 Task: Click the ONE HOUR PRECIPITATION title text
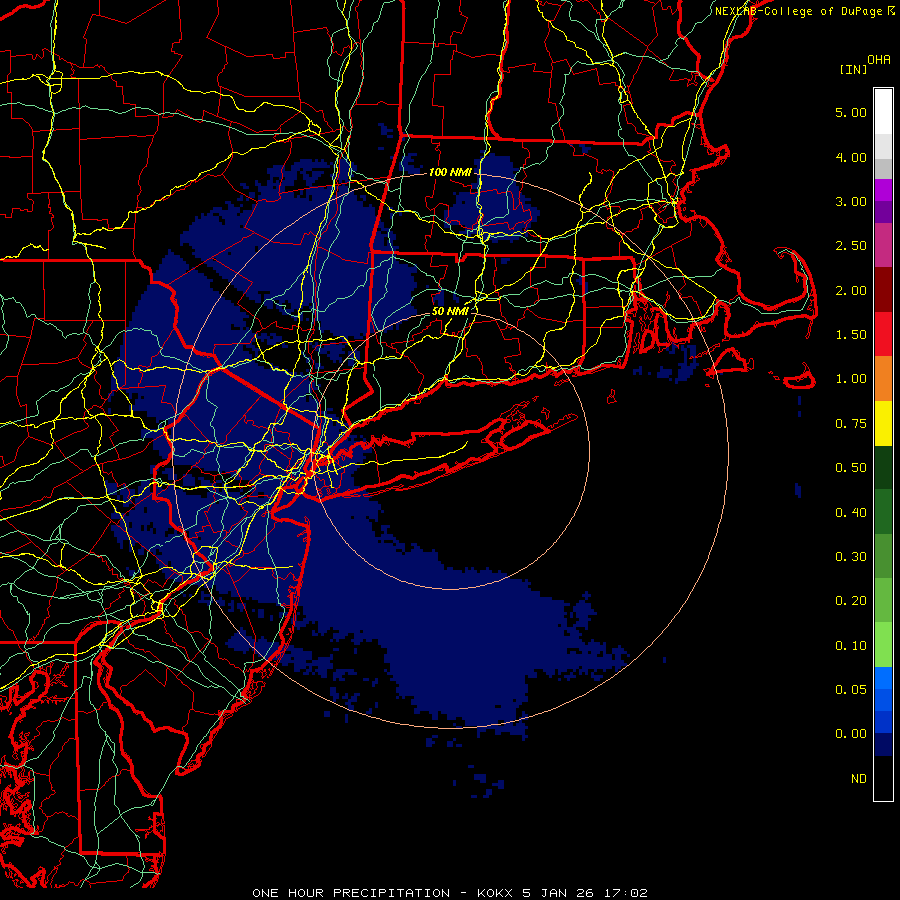point(351,893)
